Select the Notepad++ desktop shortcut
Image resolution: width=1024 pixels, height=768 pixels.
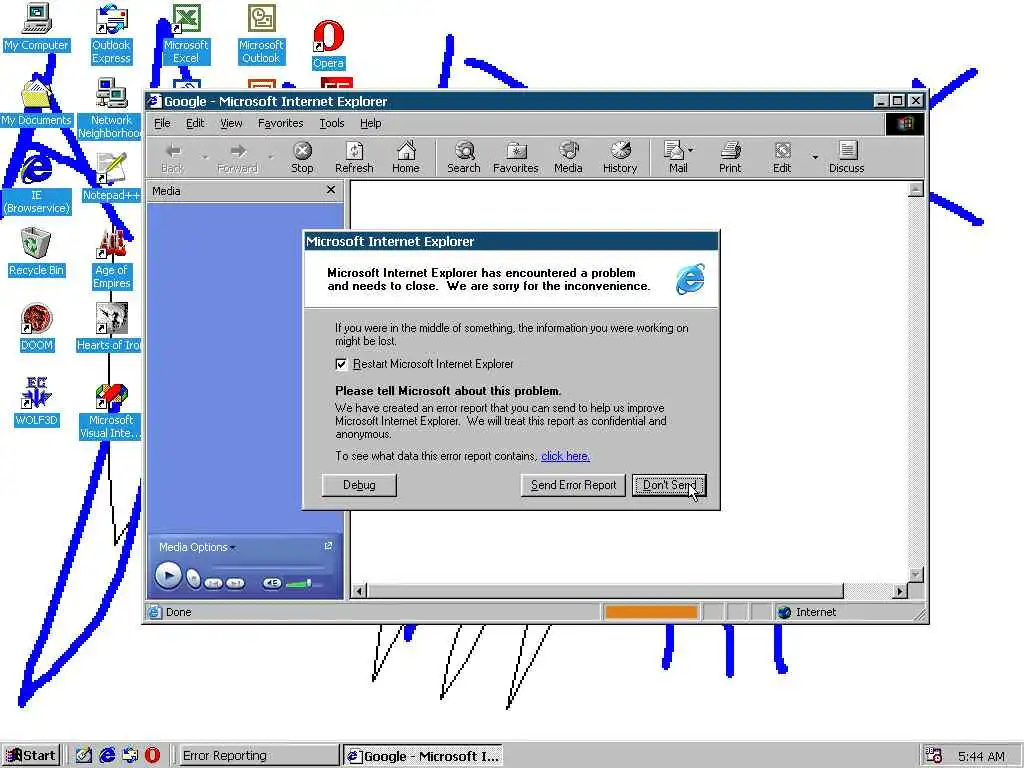(x=111, y=178)
